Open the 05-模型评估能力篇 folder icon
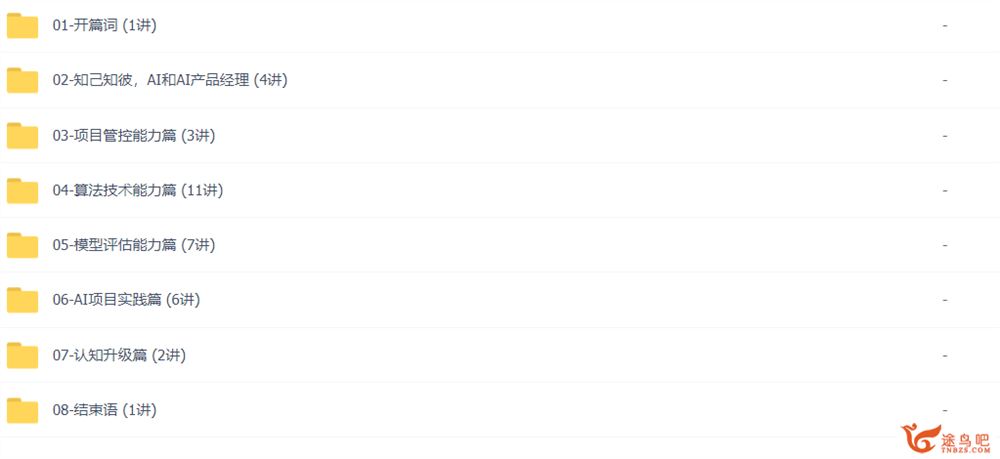The width and height of the screenshot is (1000, 459). pos(22,245)
